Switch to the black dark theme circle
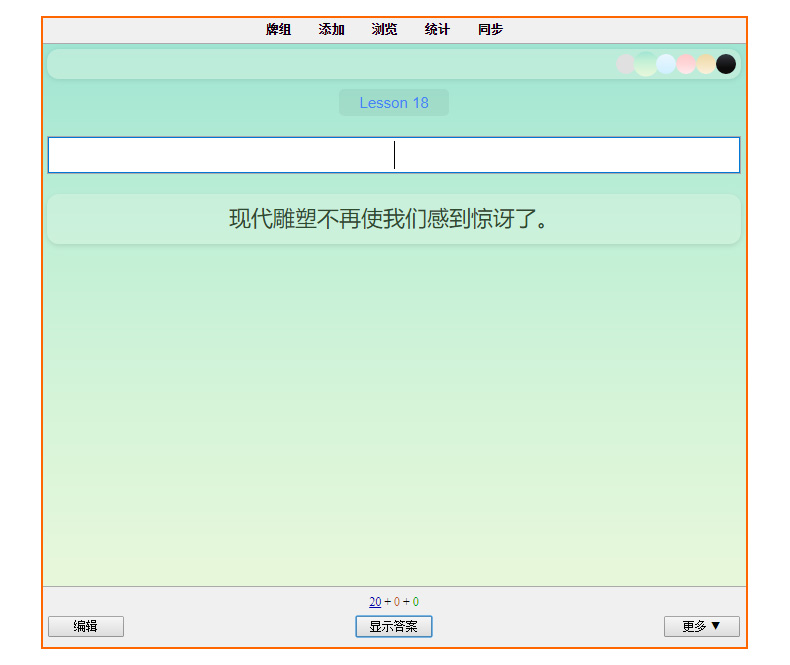The width and height of the screenshot is (790, 665). pyautogui.click(x=726, y=64)
